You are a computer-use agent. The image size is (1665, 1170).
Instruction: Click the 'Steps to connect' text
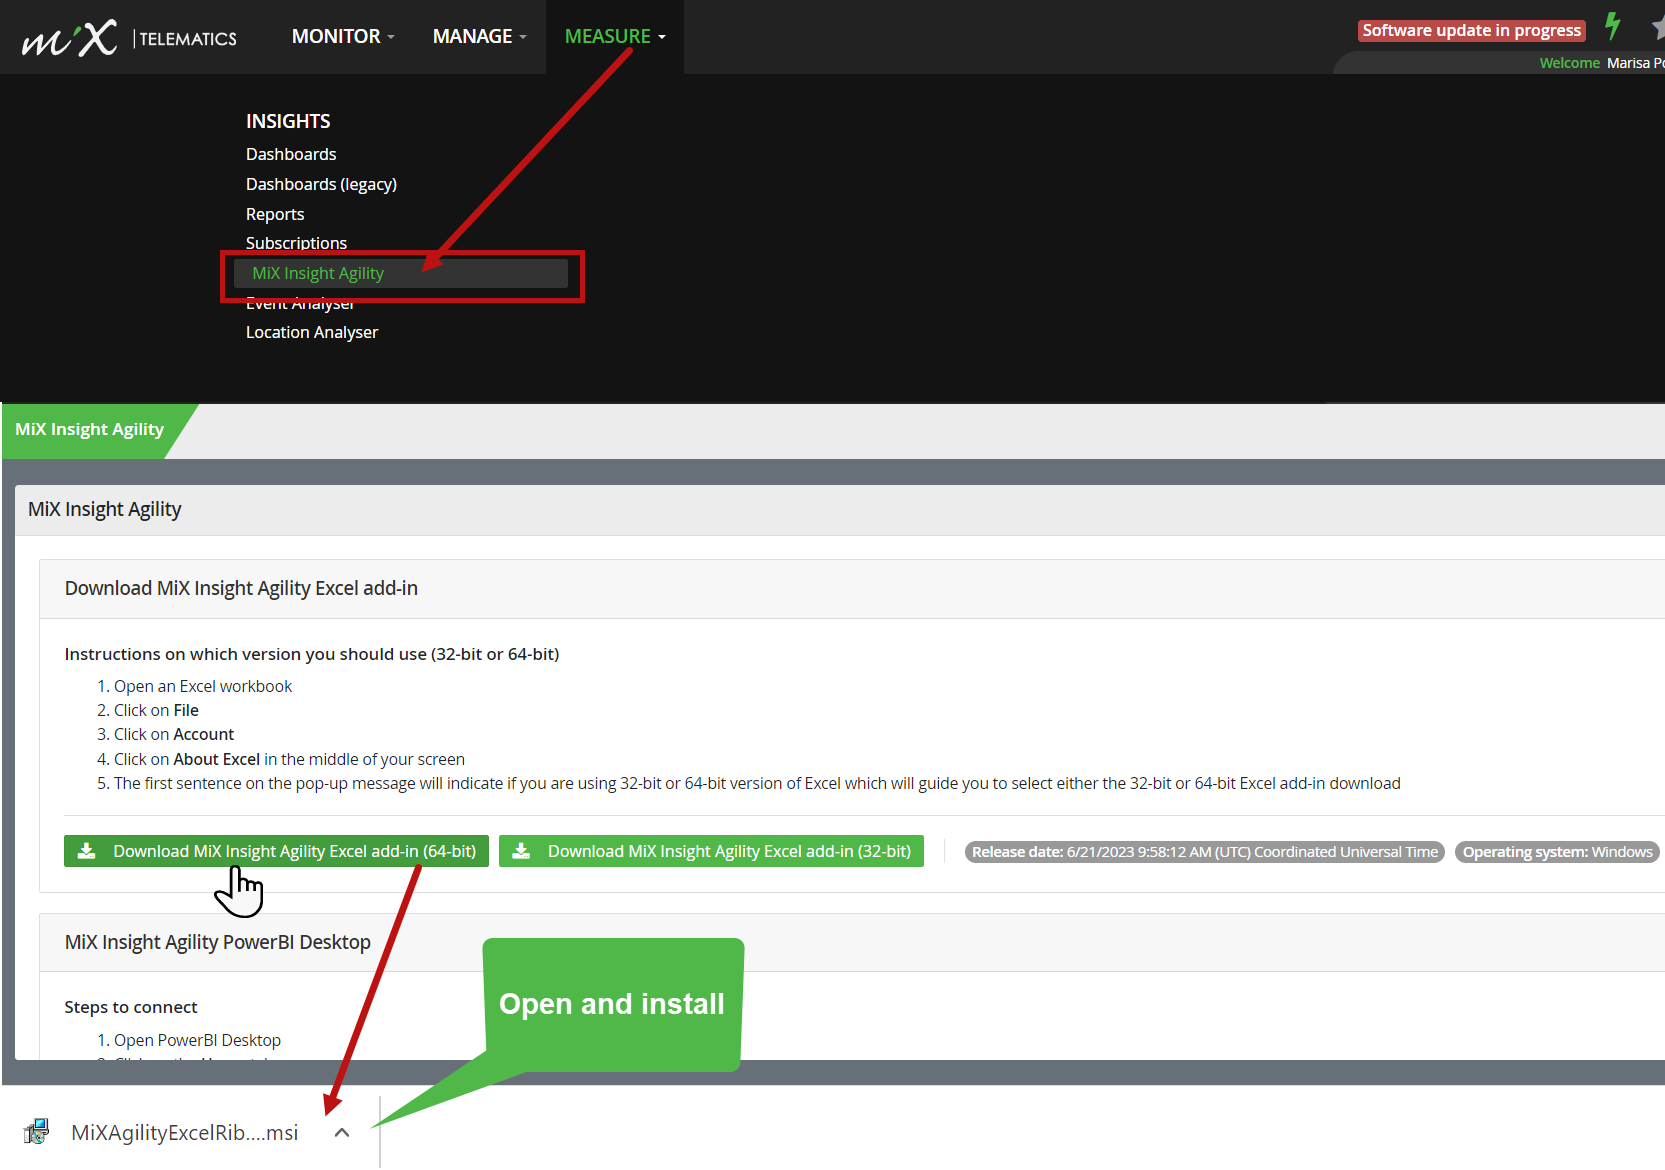click(x=131, y=1007)
